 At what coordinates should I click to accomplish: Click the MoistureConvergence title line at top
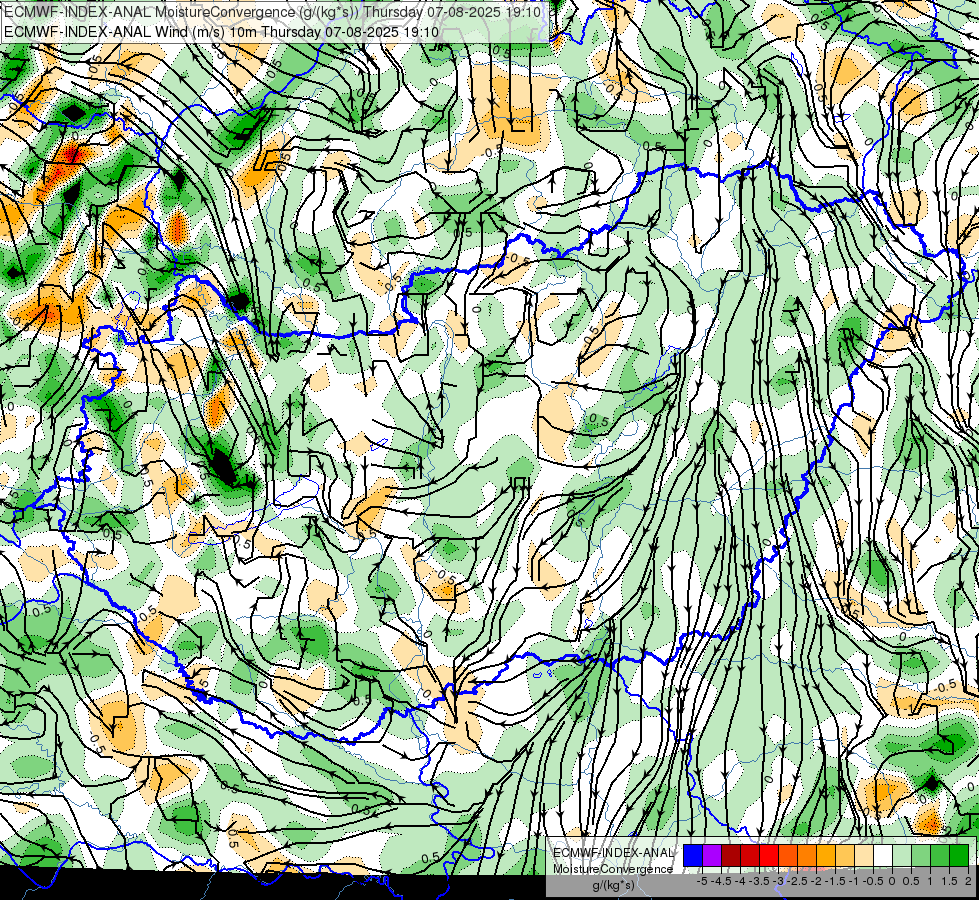pos(272,12)
